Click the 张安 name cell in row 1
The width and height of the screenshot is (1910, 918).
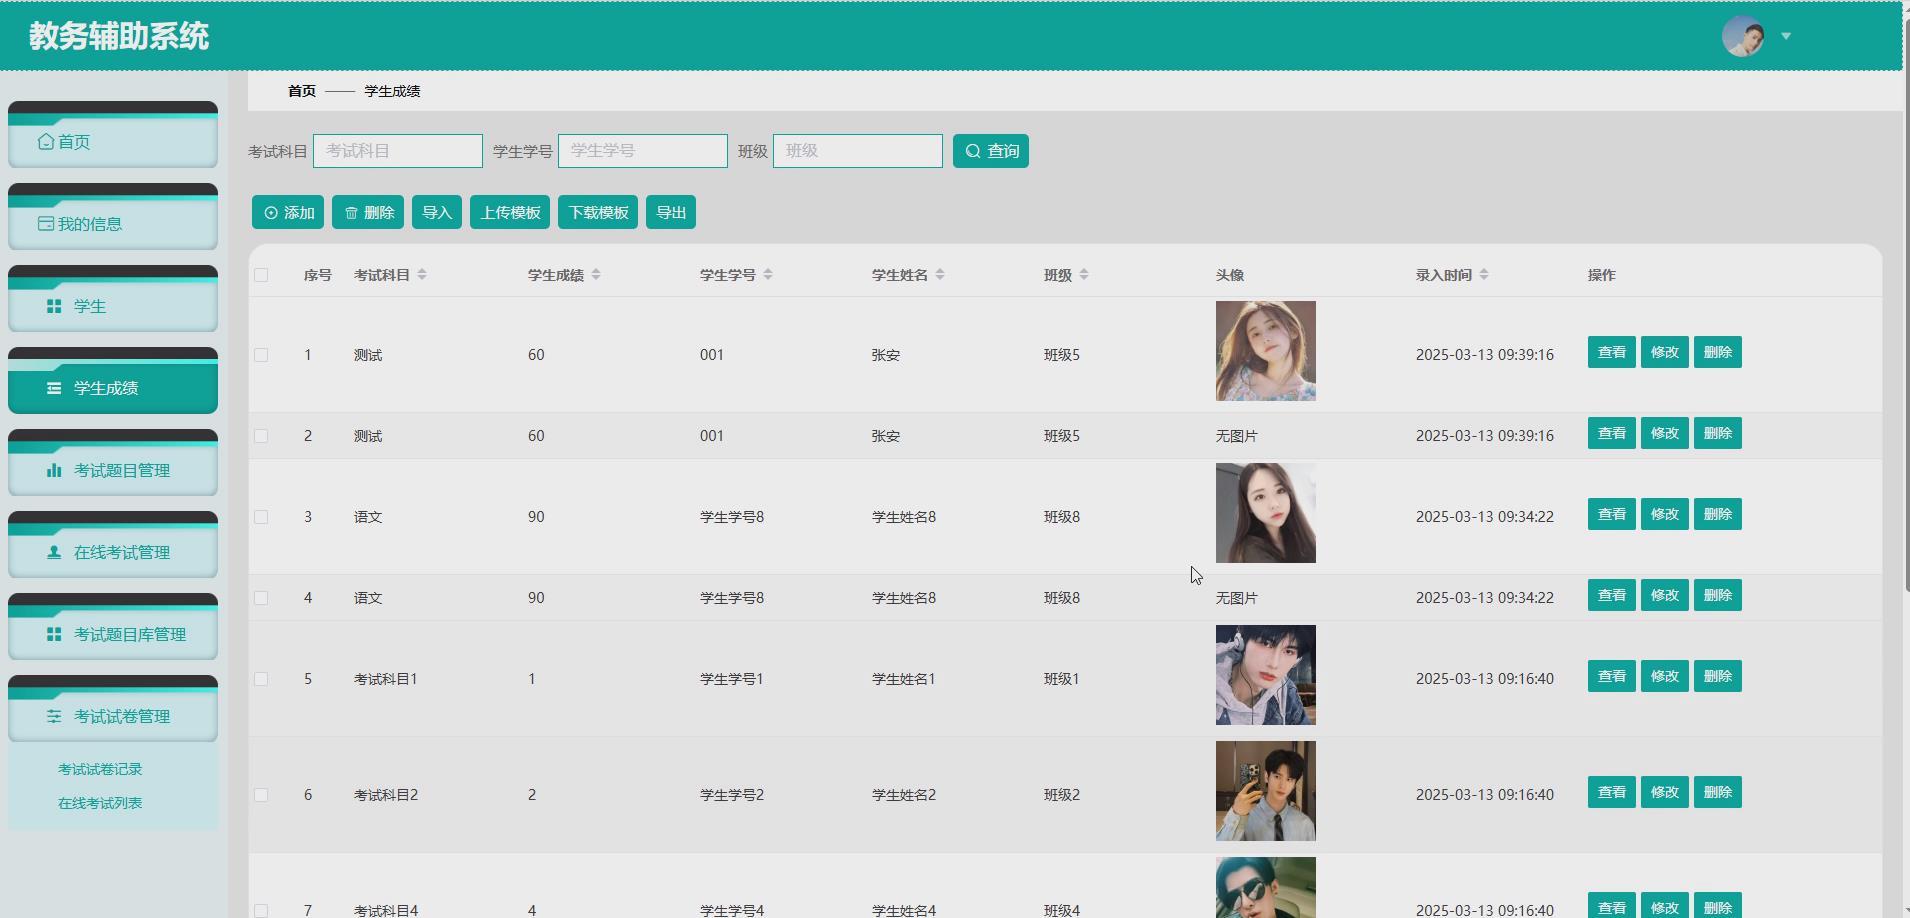pos(886,355)
